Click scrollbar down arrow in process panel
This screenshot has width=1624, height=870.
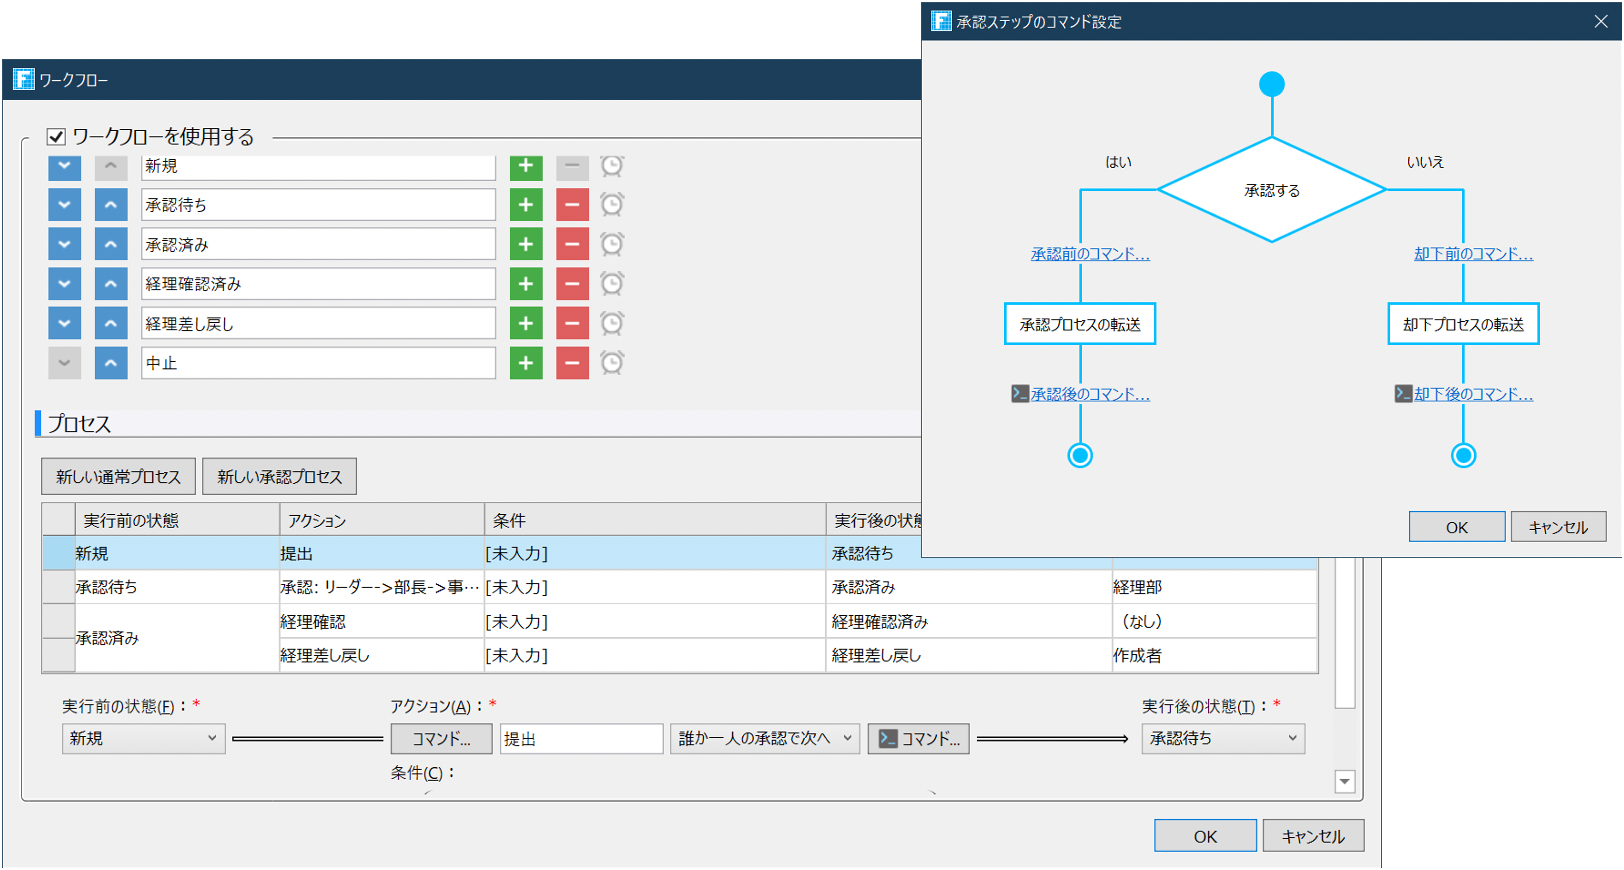tap(1345, 782)
